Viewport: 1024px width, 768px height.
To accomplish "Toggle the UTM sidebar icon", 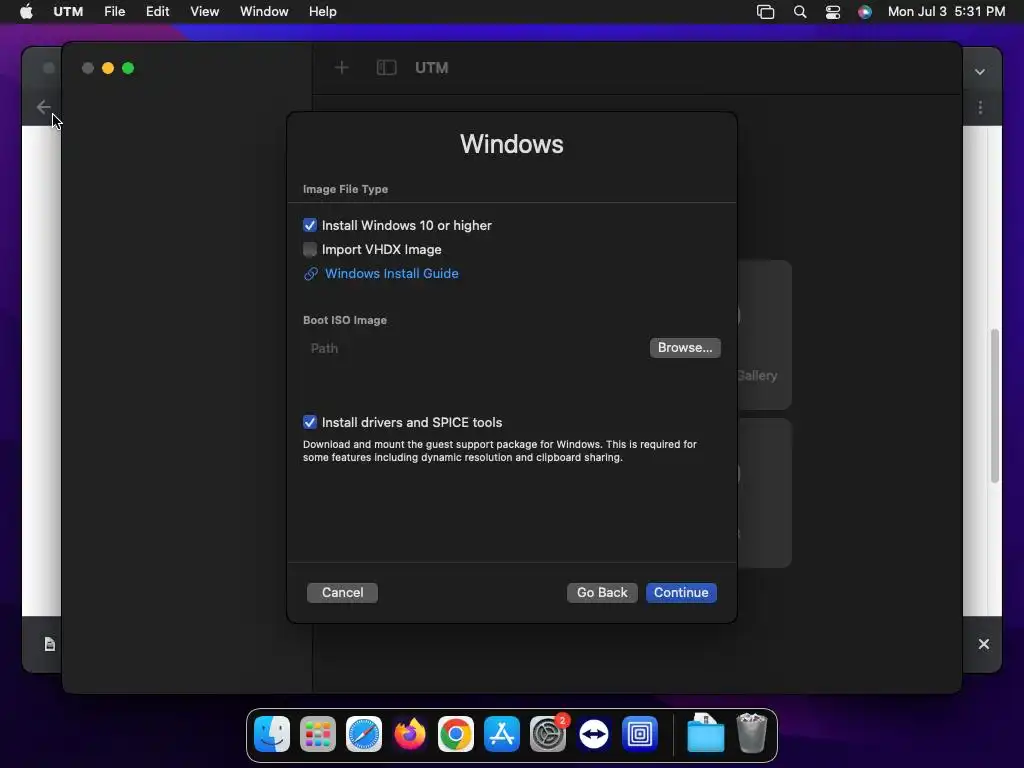I will point(387,68).
